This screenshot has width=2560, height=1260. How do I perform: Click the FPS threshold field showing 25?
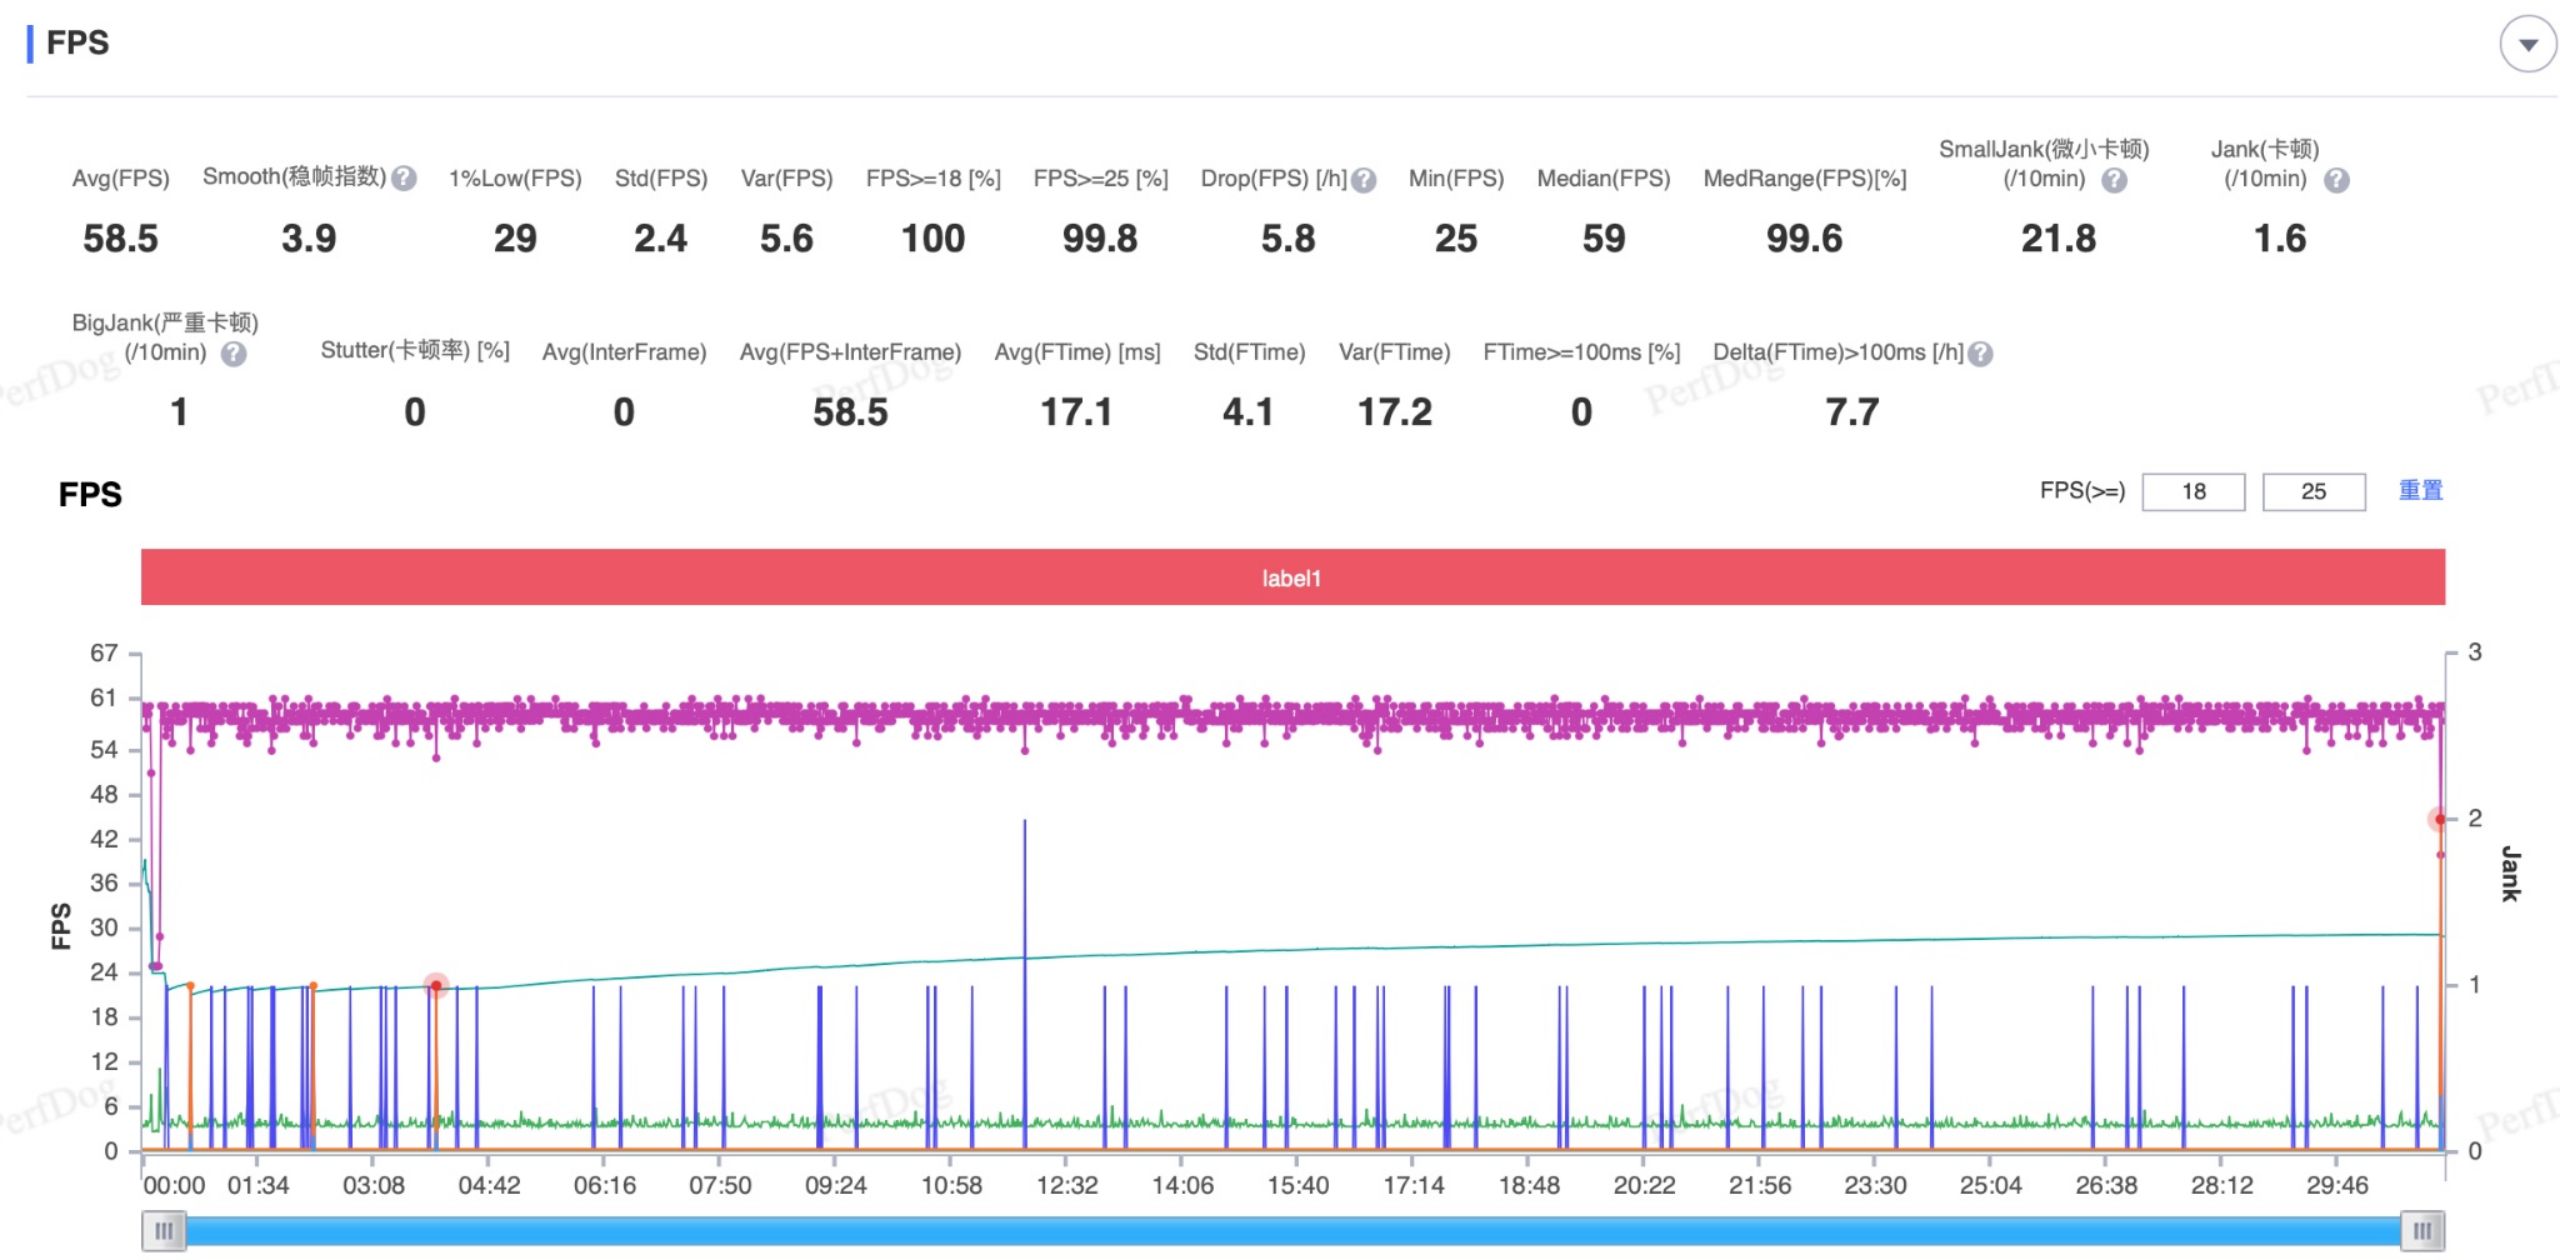tap(2313, 492)
